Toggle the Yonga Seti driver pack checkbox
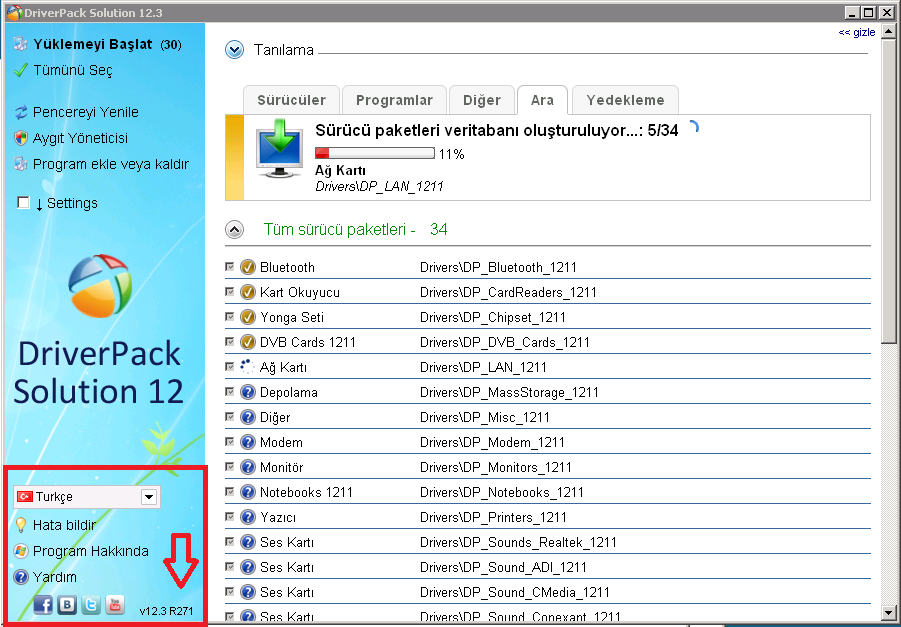901x627 pixels. point(230,317)
